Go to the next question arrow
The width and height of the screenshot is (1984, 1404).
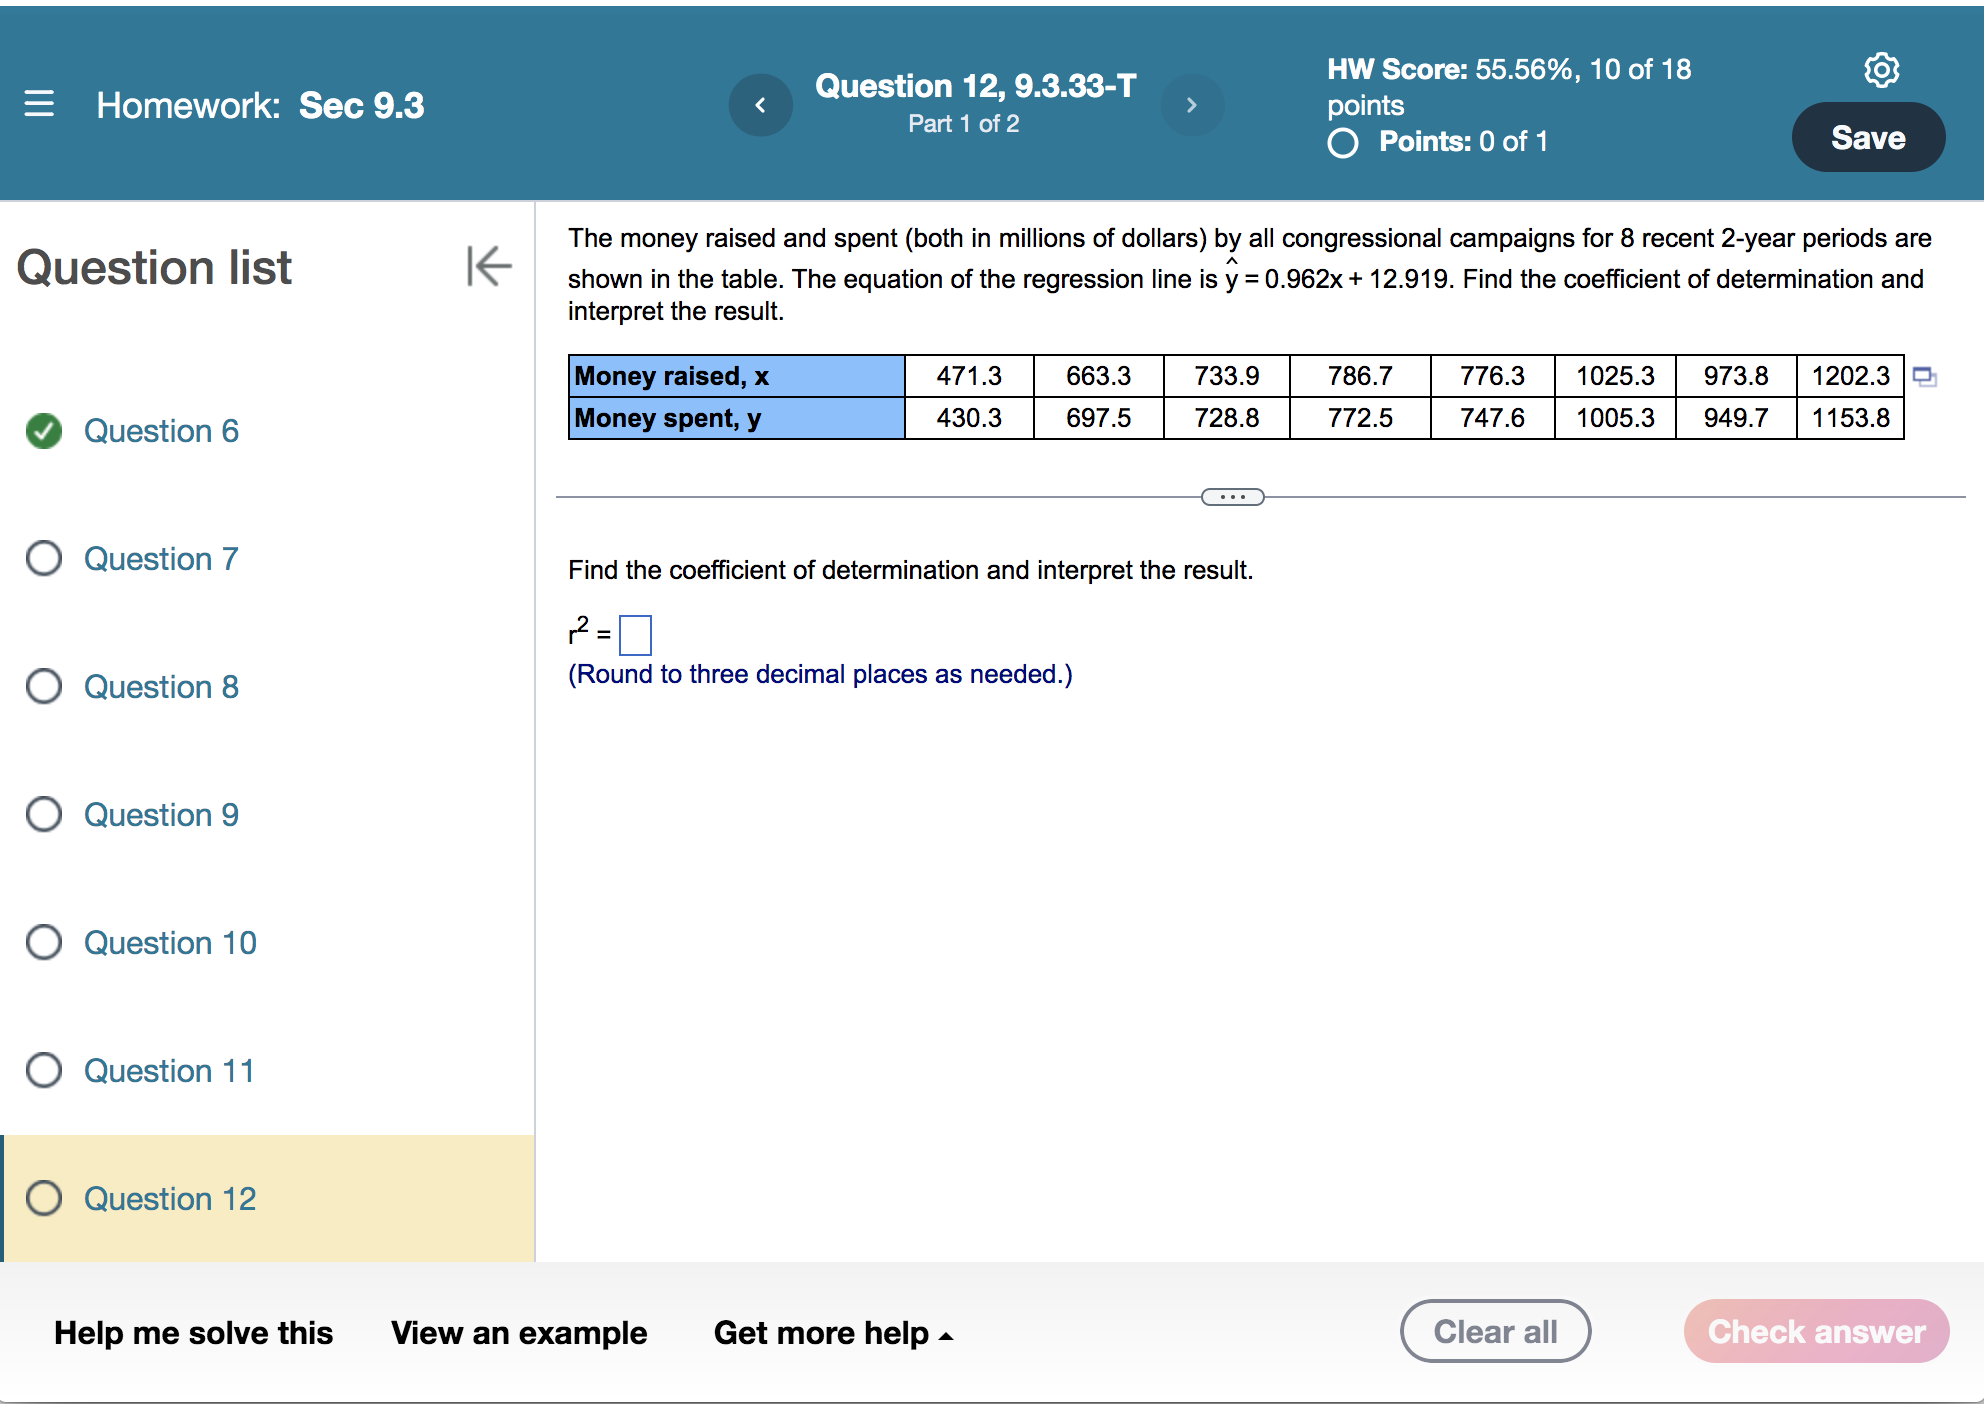pos(1191,105)
